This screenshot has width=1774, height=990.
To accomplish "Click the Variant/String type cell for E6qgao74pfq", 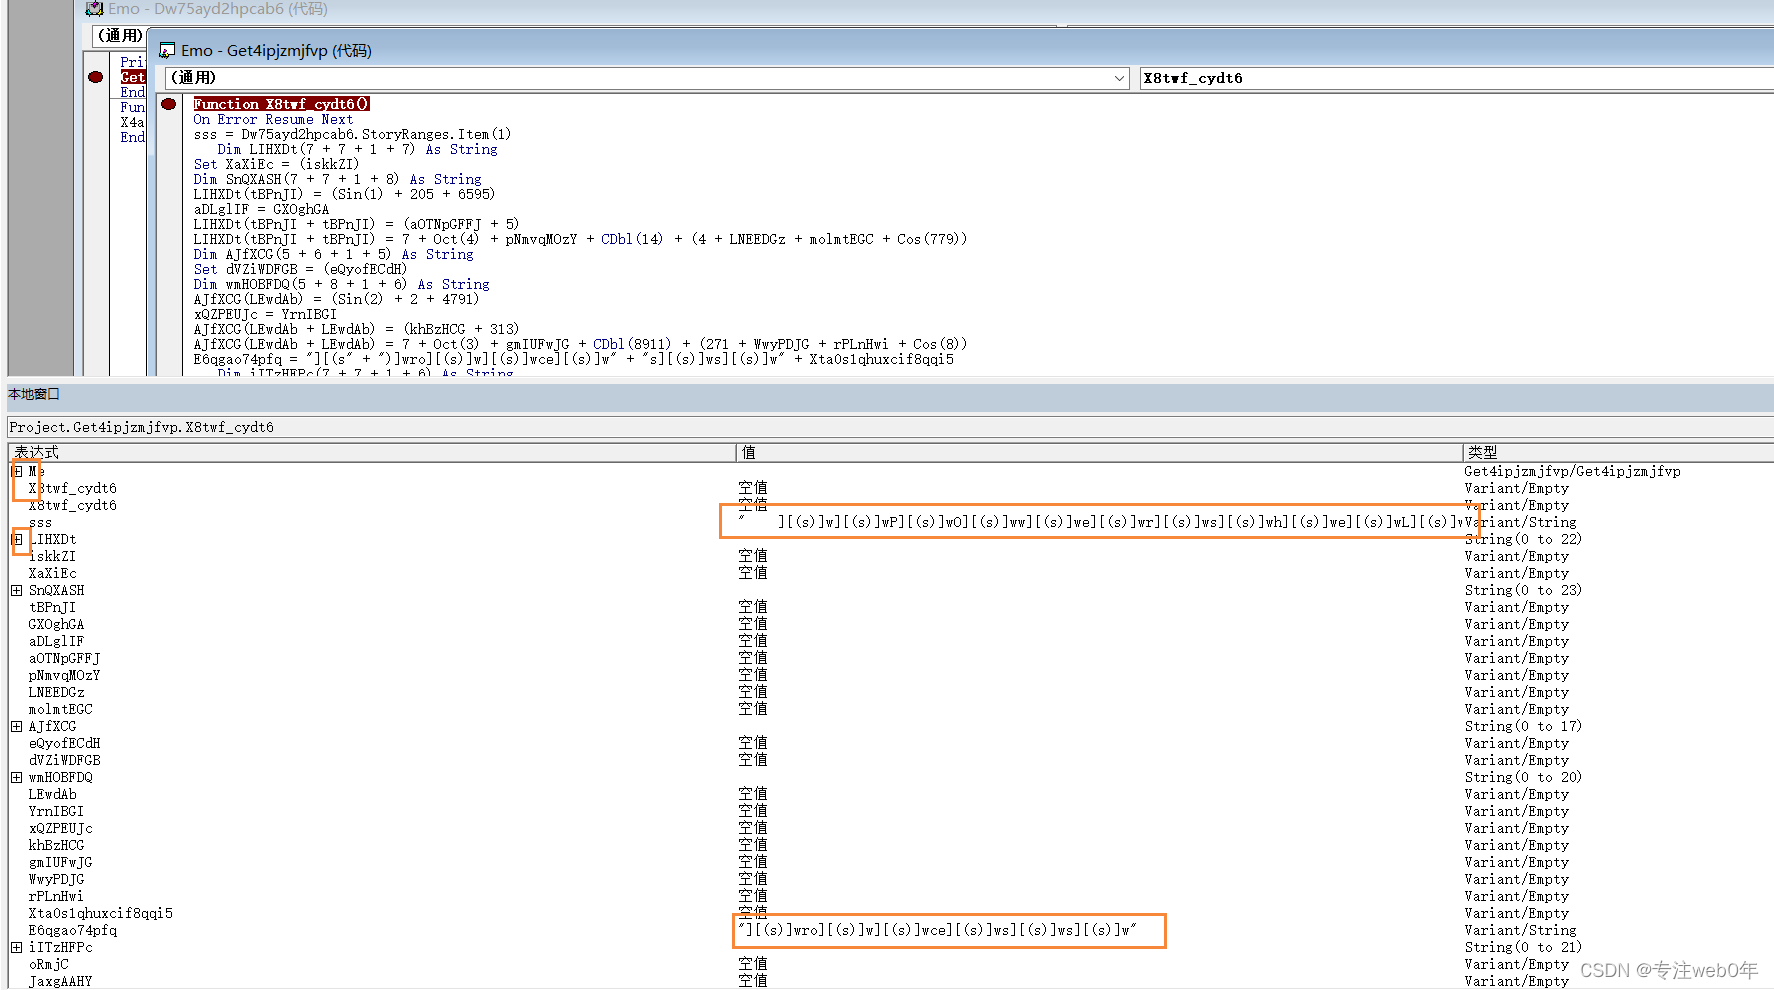I will pyautogui.click(x=1520, y=930).
